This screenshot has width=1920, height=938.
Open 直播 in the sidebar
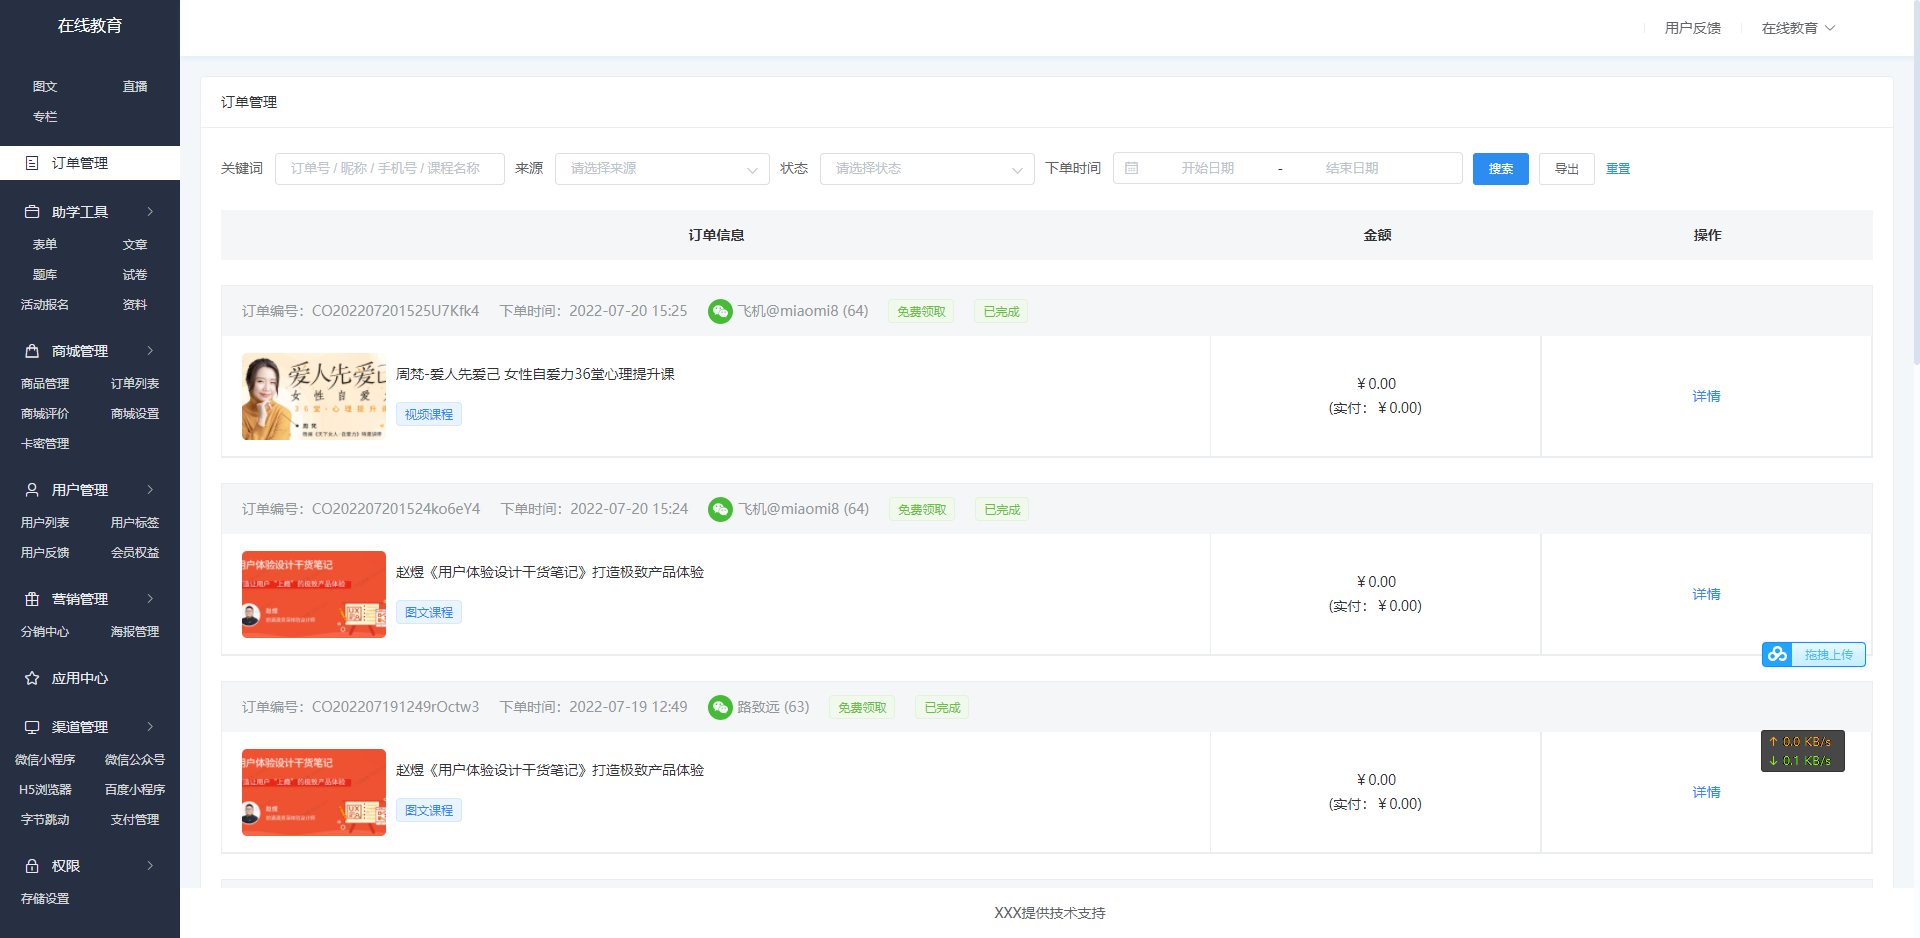coord(135,87)
